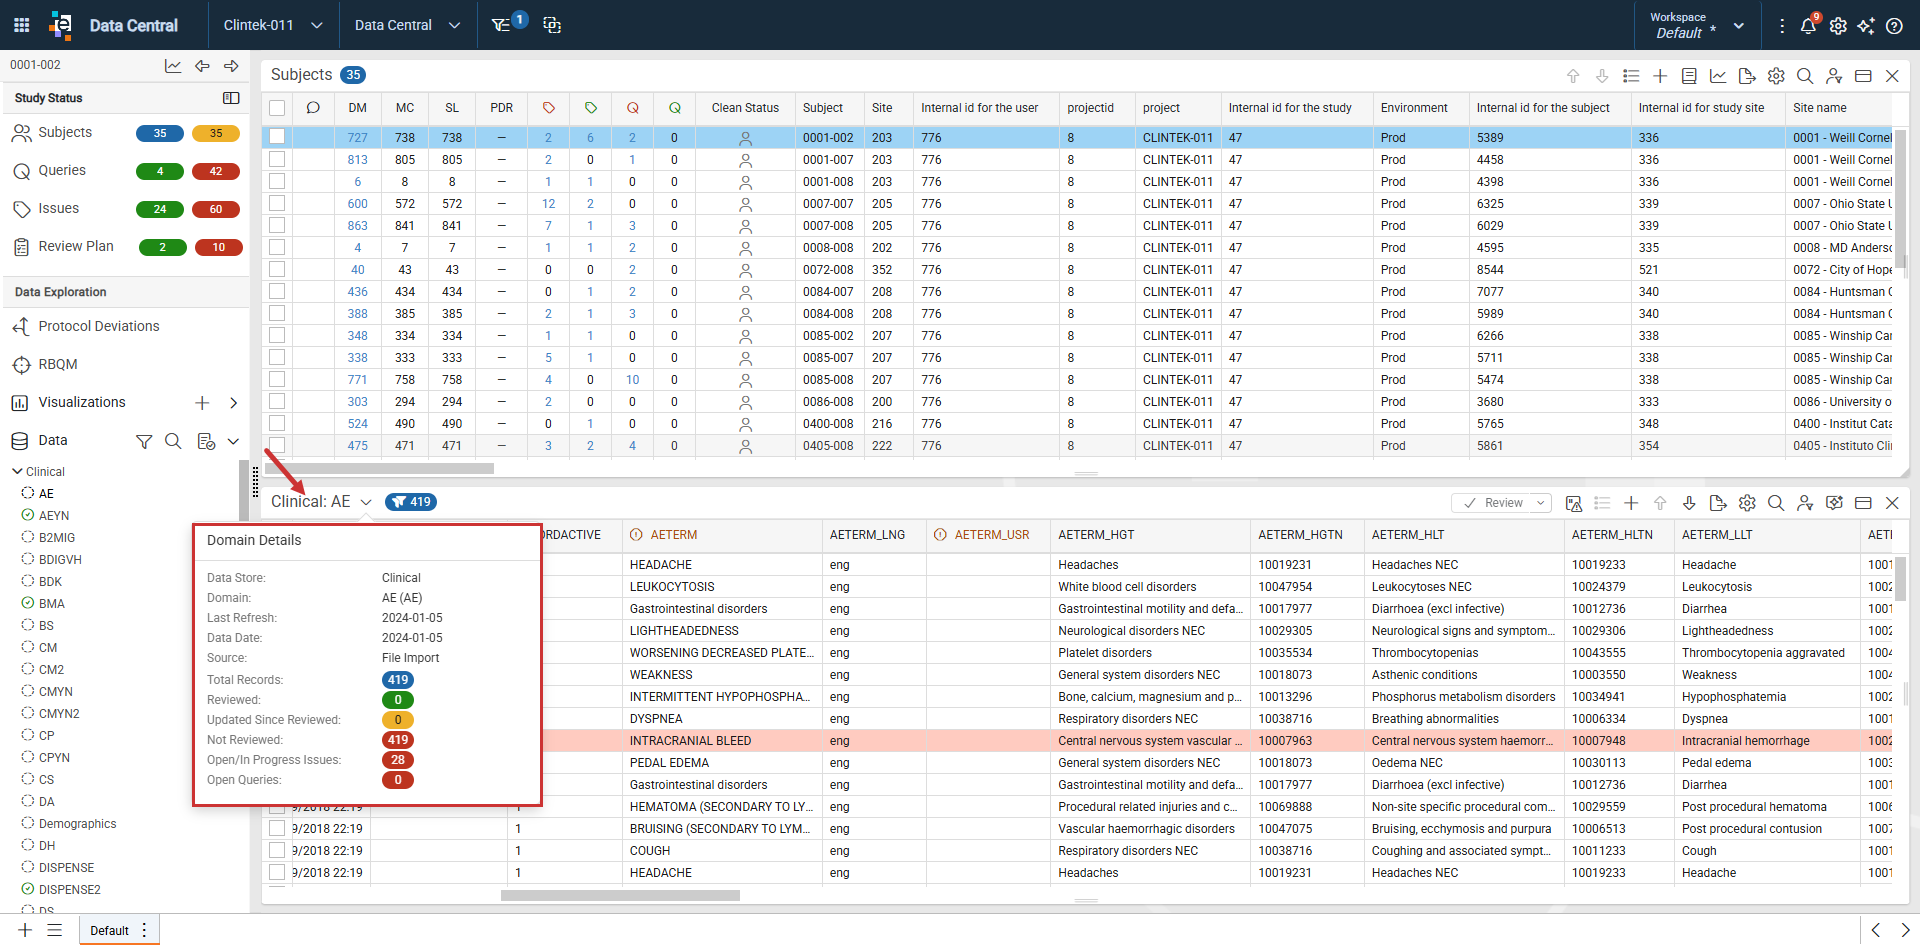
Task: Open Queries in Study Status
Action: click(62, 171)
